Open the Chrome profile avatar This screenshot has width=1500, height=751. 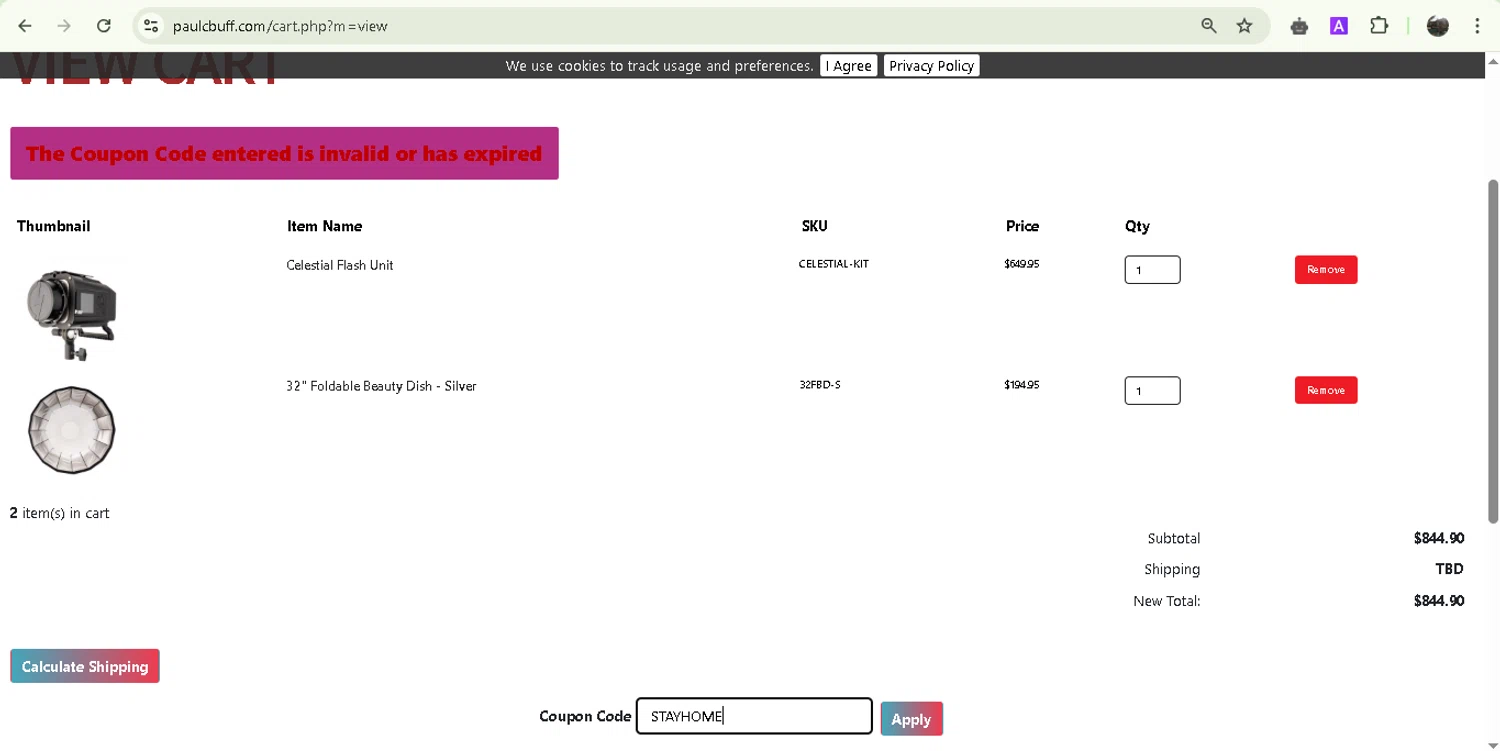[x=1438, y=26]
